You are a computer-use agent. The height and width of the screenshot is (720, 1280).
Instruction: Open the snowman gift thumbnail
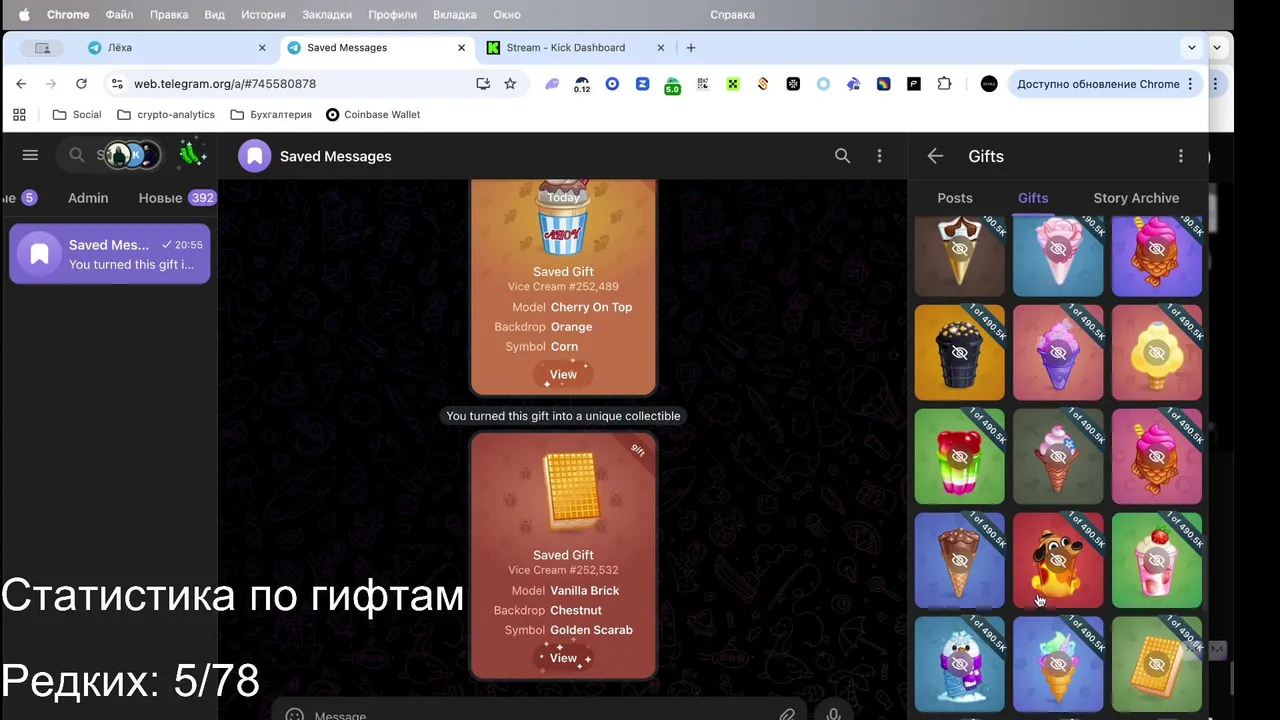[959, 664]
